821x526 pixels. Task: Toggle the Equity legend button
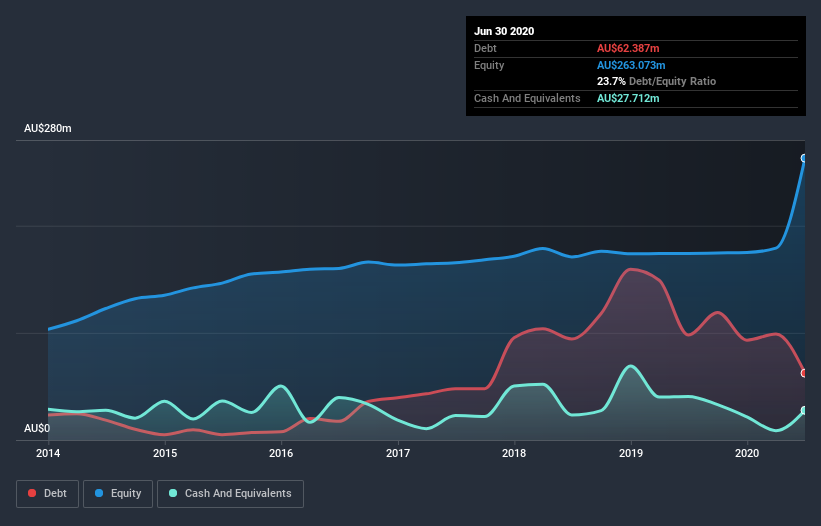click(x=118, y=494)
